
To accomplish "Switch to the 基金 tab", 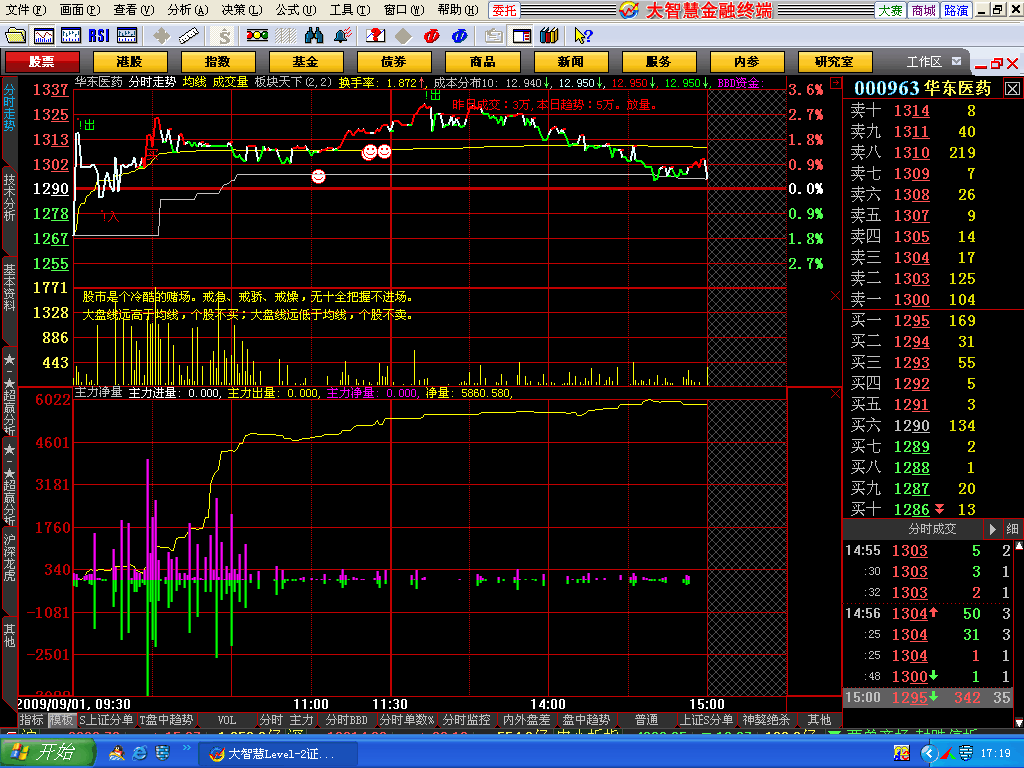I will (306, 62).
